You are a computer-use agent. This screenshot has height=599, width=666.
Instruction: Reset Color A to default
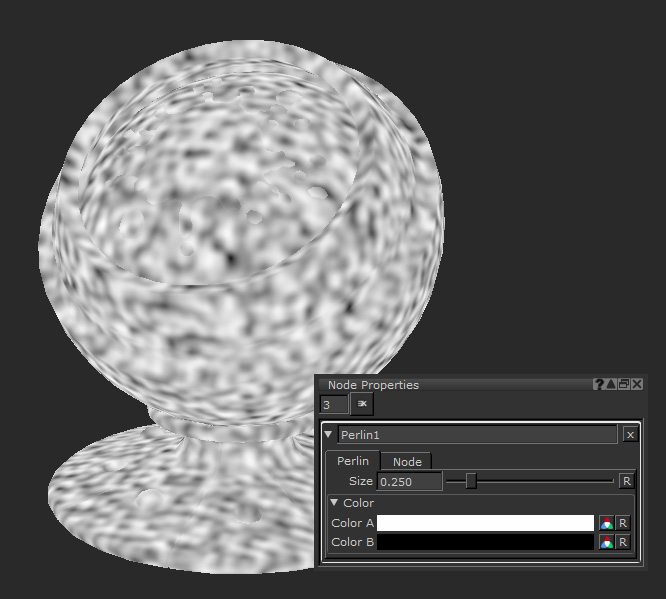click(x=623, y=523)
